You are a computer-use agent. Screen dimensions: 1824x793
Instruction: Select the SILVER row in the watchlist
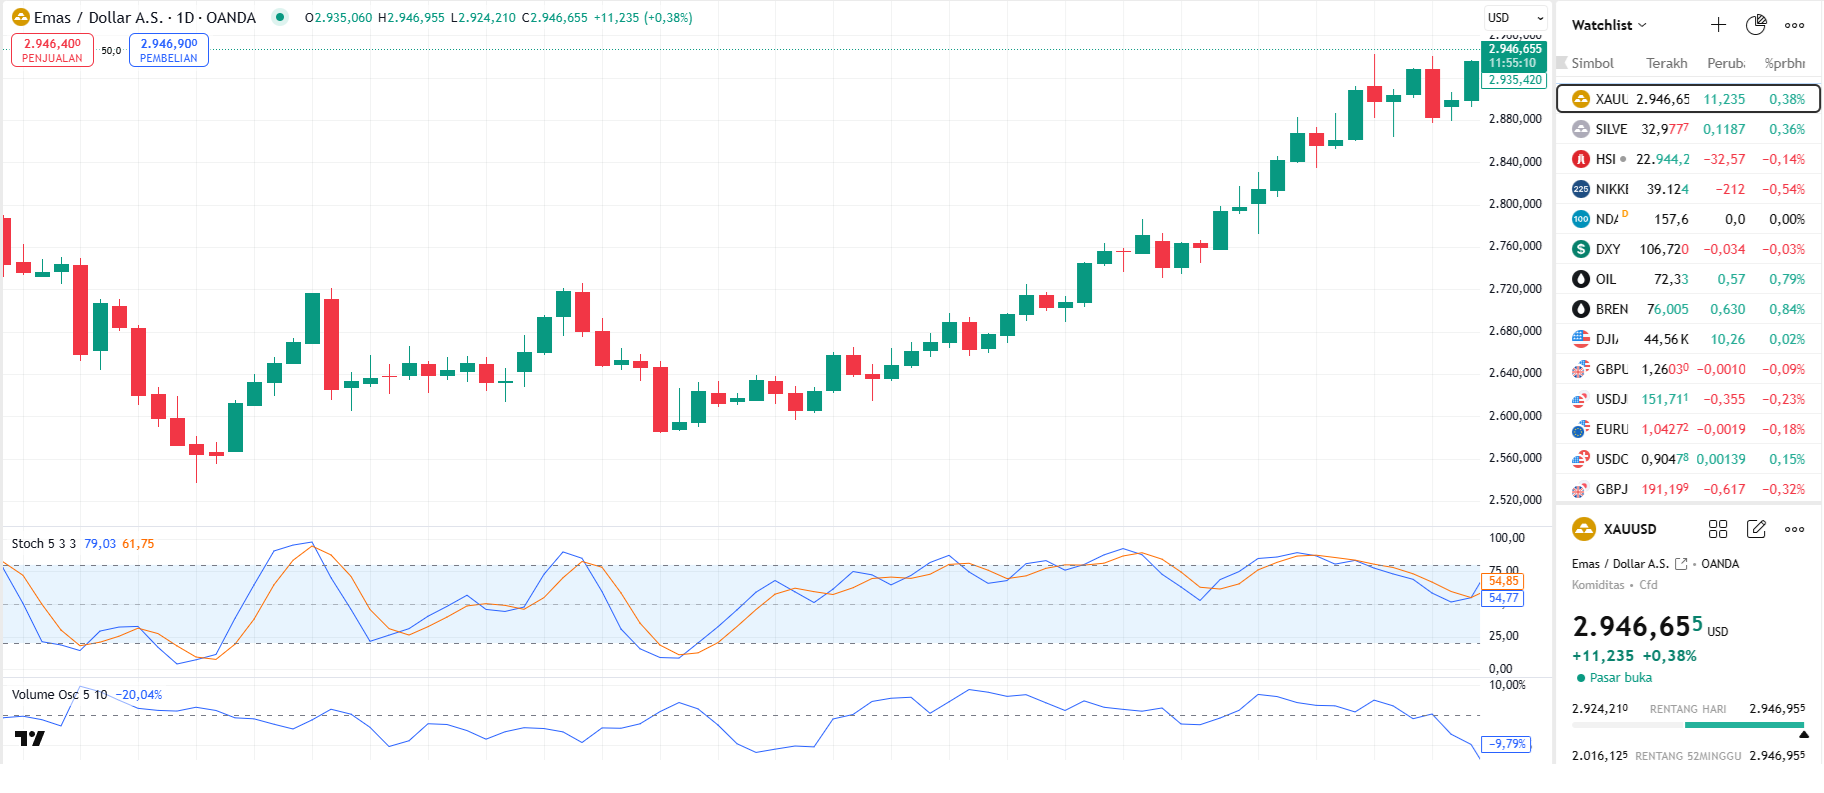(x=1688, y=129)
